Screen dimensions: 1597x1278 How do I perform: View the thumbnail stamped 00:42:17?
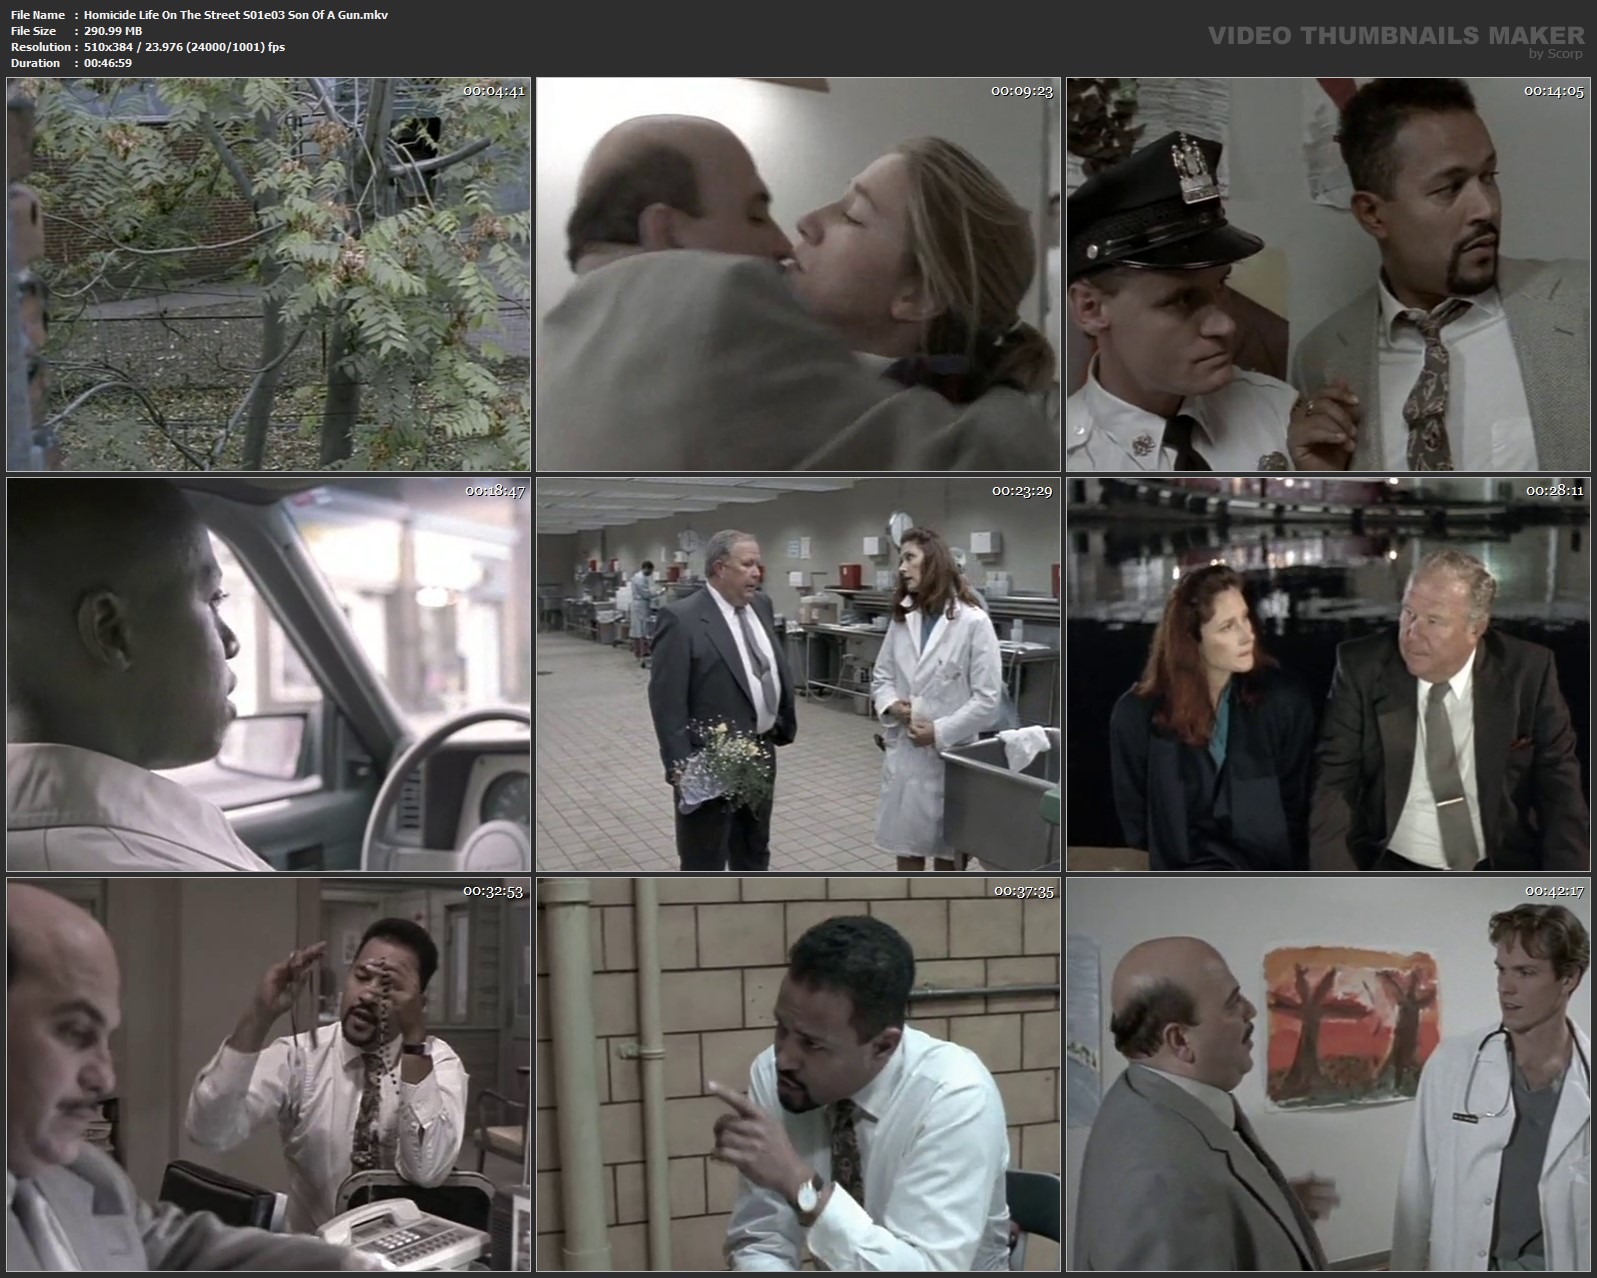[1328, 1074]
